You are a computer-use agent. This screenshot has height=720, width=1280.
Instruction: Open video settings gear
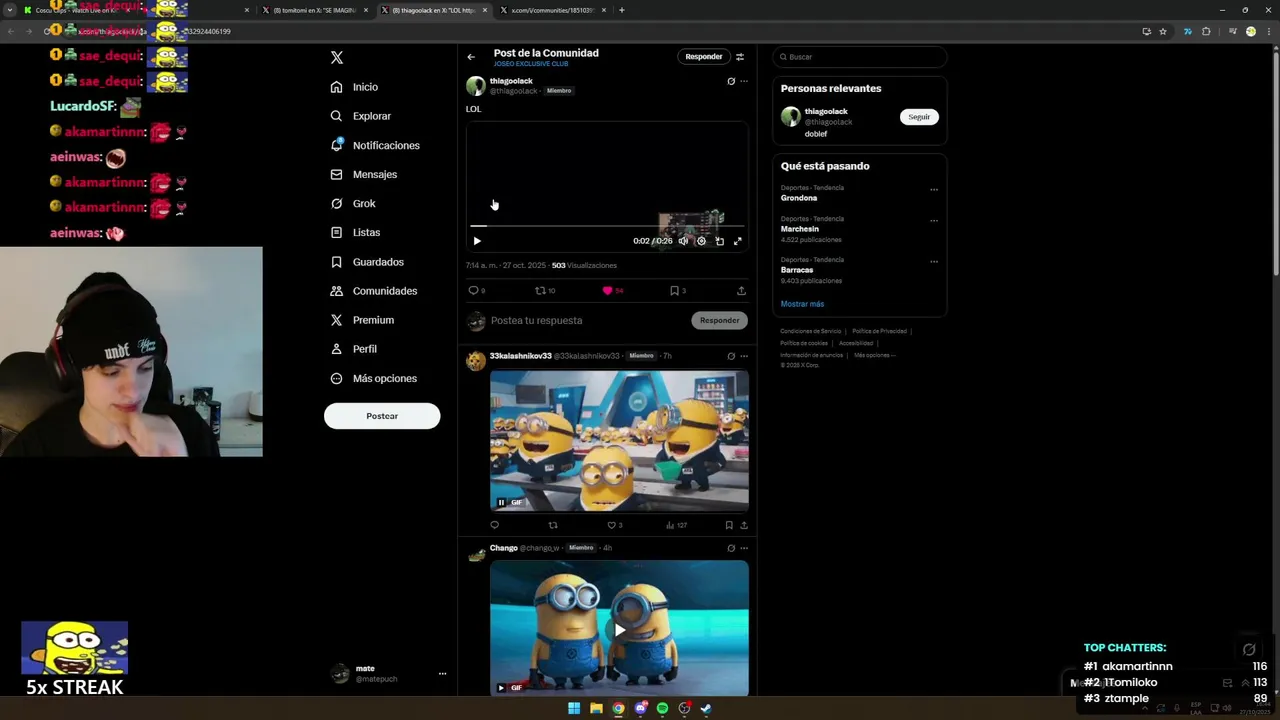coord(701,241)
